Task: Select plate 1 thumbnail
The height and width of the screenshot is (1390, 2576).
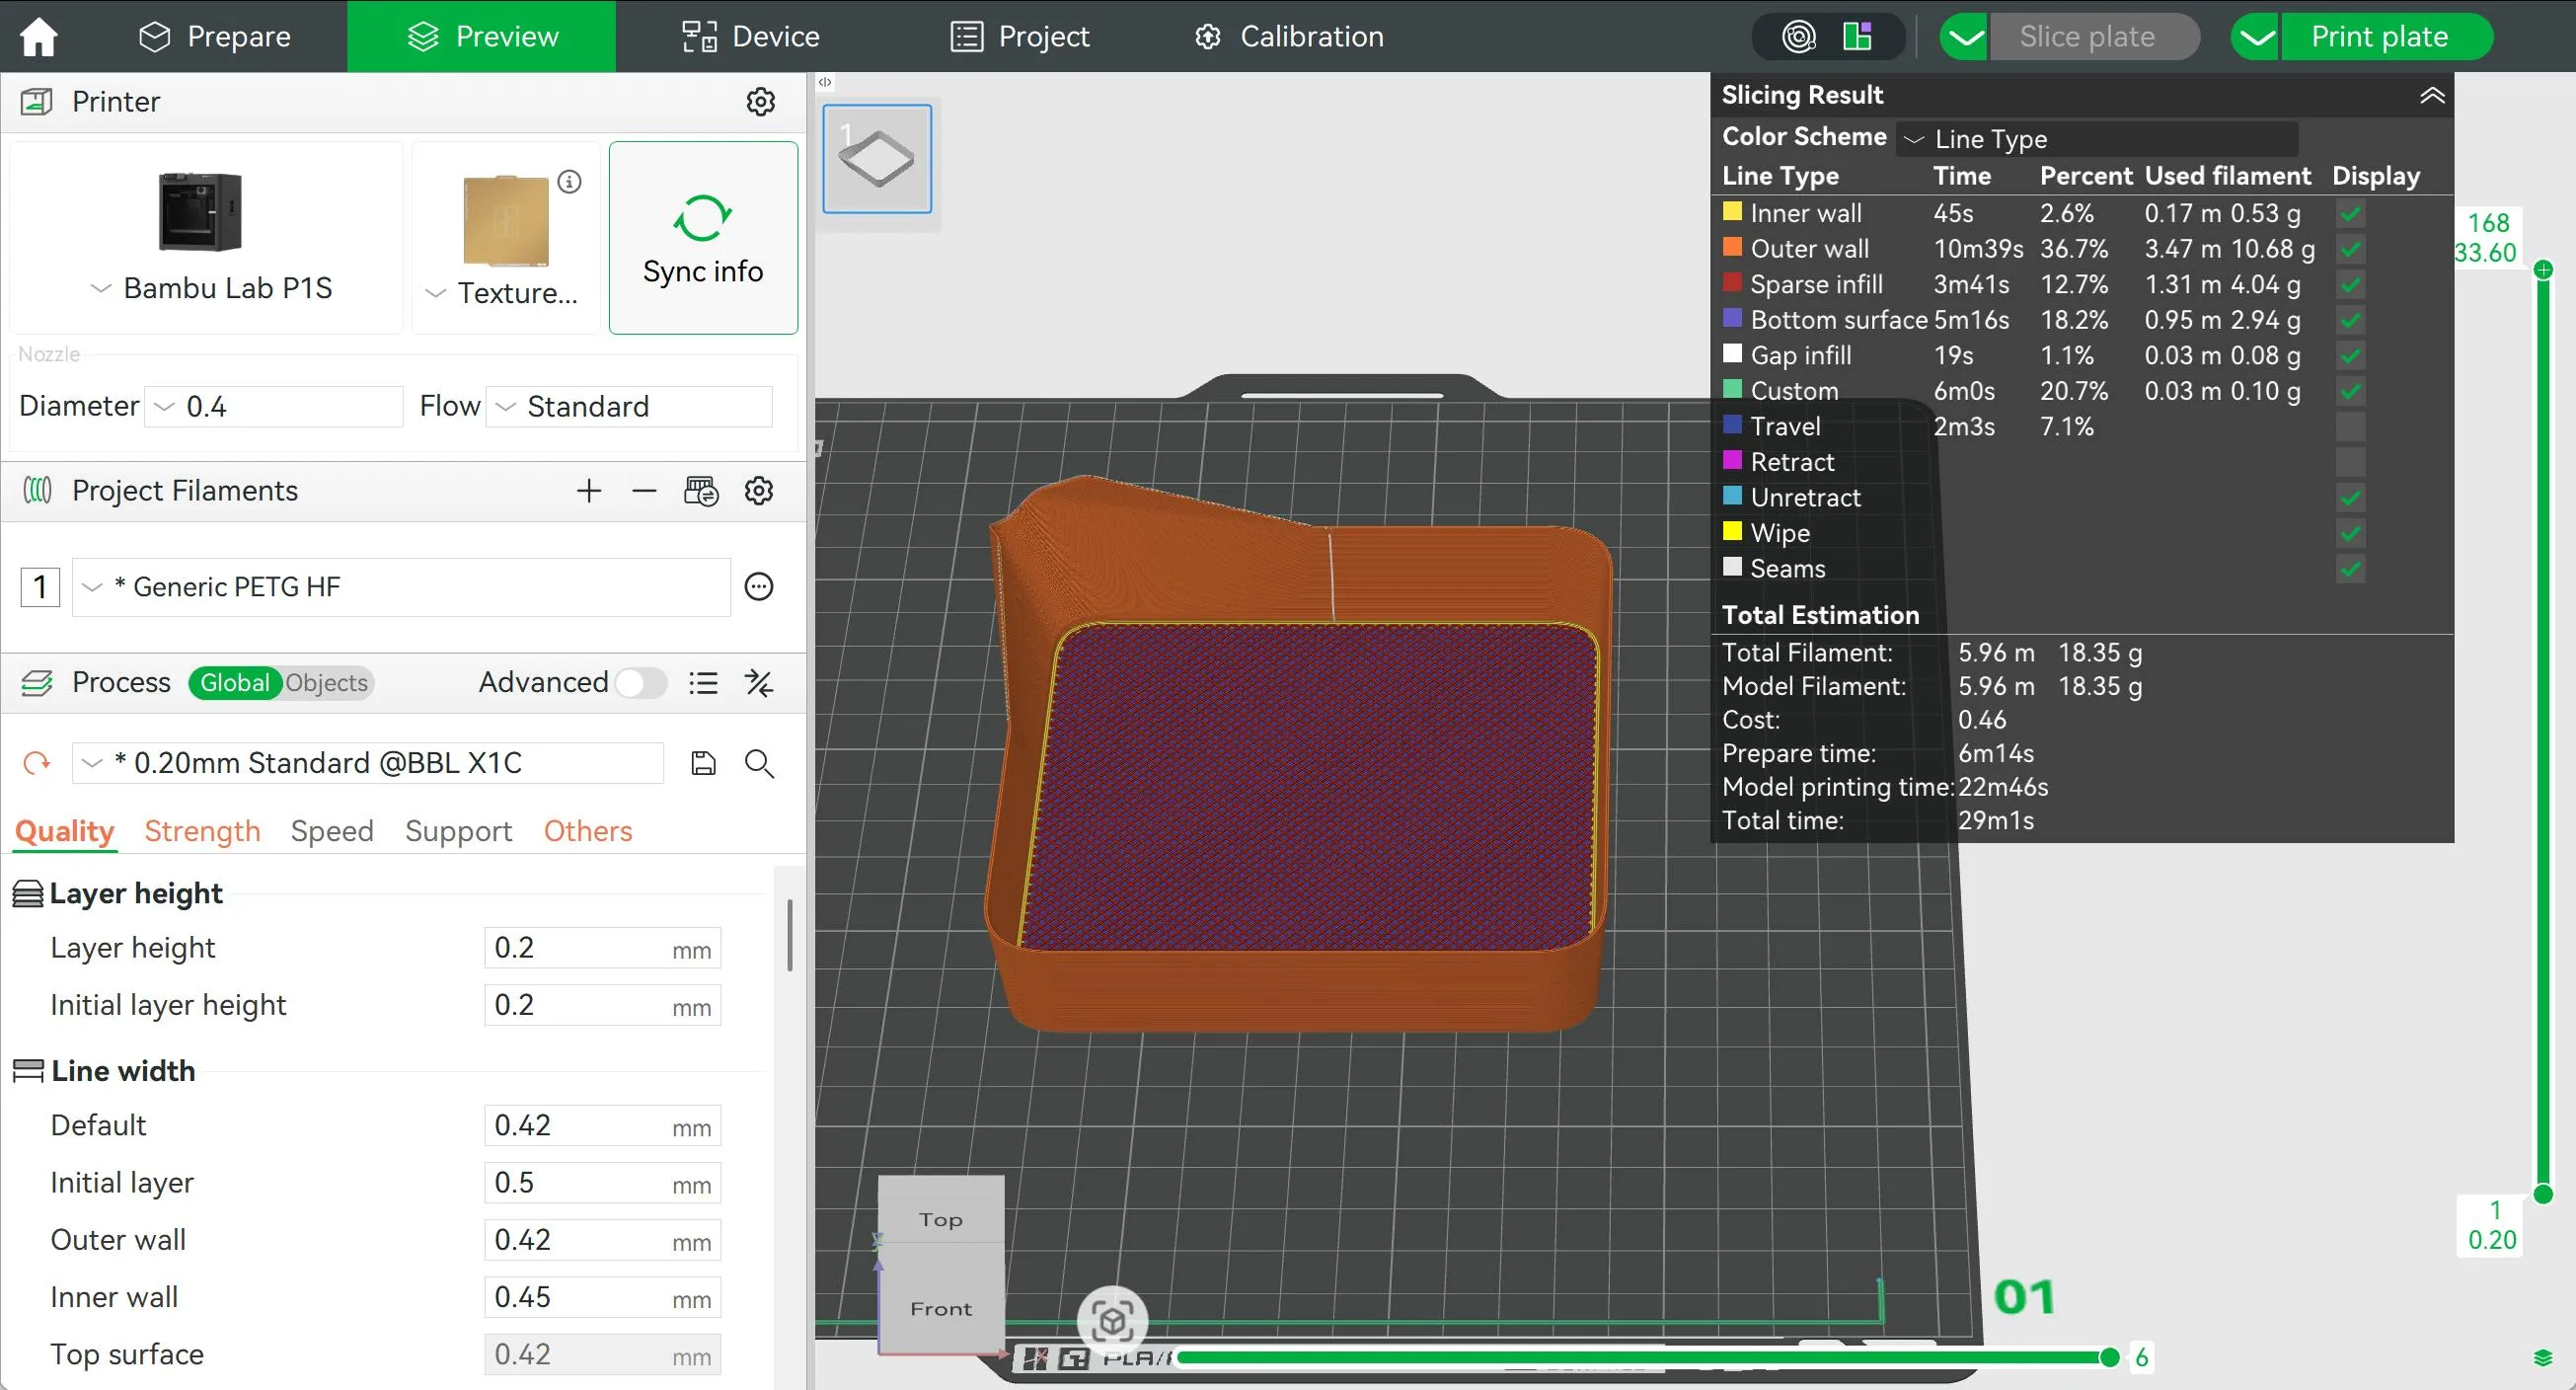Action: (x=877, y=159)
